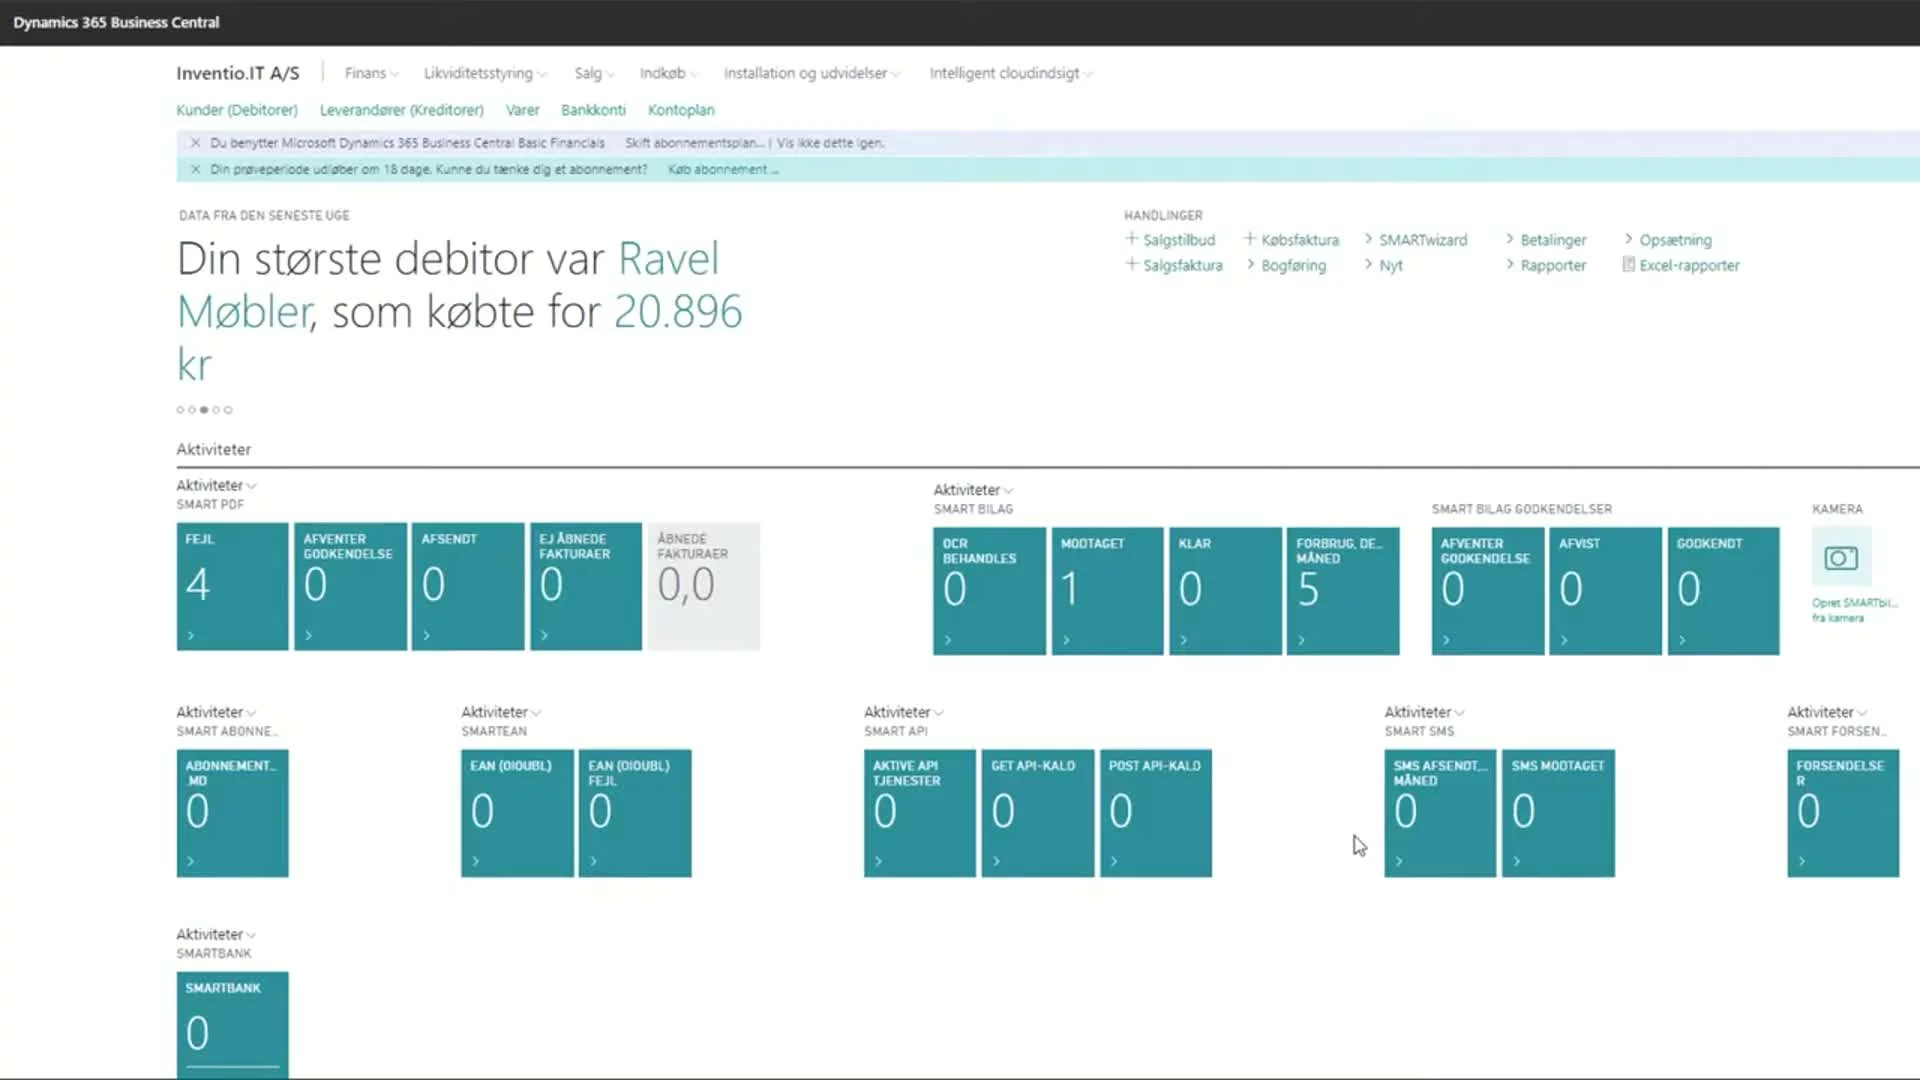Expand Aktiviteter dropdown above SMART SMS

pyautogui.click(x=1424, y=712)
